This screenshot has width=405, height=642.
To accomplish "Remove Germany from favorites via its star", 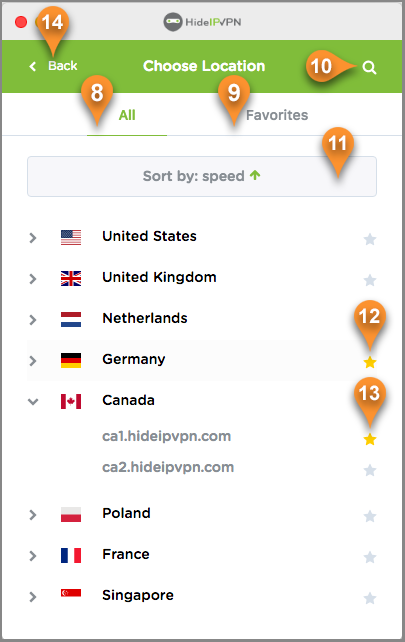I will [370, 362].
